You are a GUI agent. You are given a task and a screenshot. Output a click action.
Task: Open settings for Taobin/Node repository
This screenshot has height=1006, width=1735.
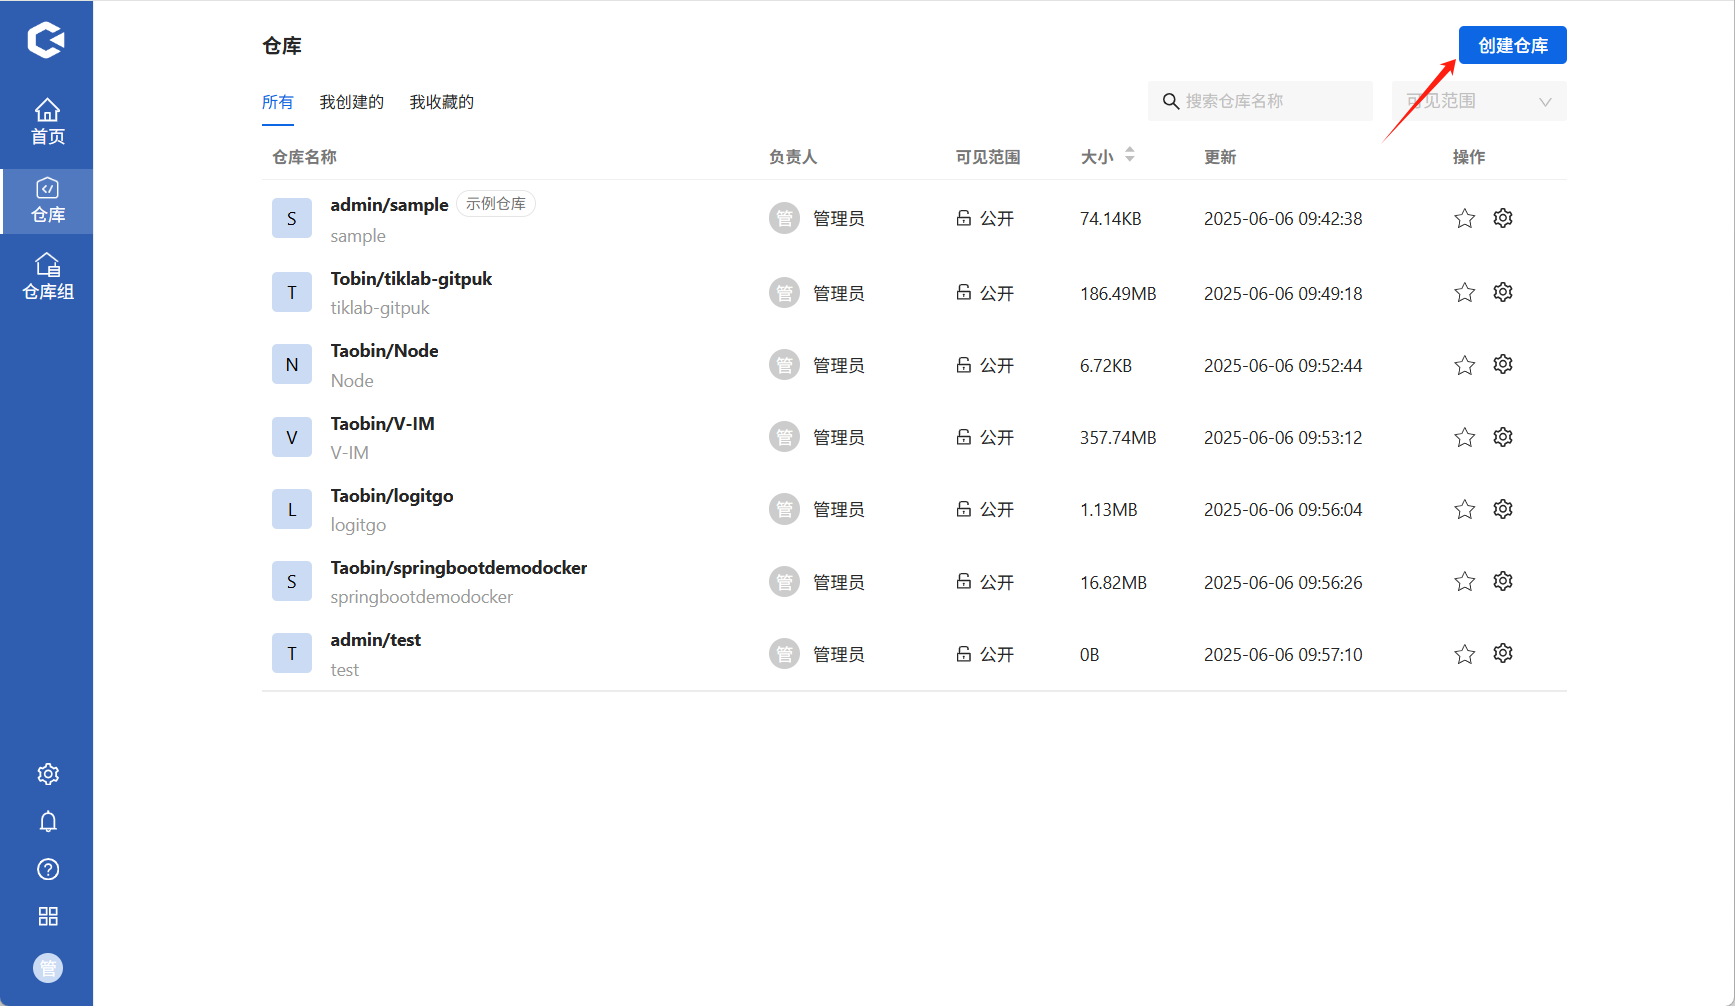1503,364
